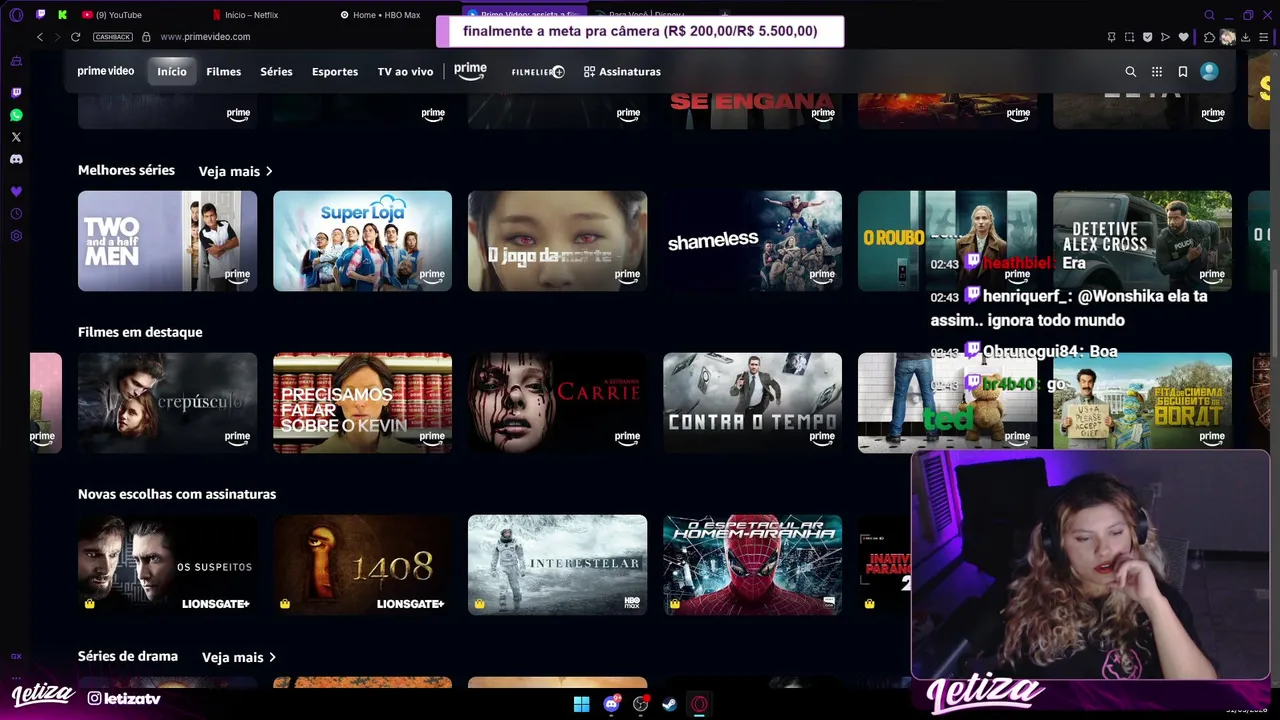The image size is (1280, 720).
Task: Open O Espetacular Homem-Aranha thumbnail
Action: (x=752, y=565)
